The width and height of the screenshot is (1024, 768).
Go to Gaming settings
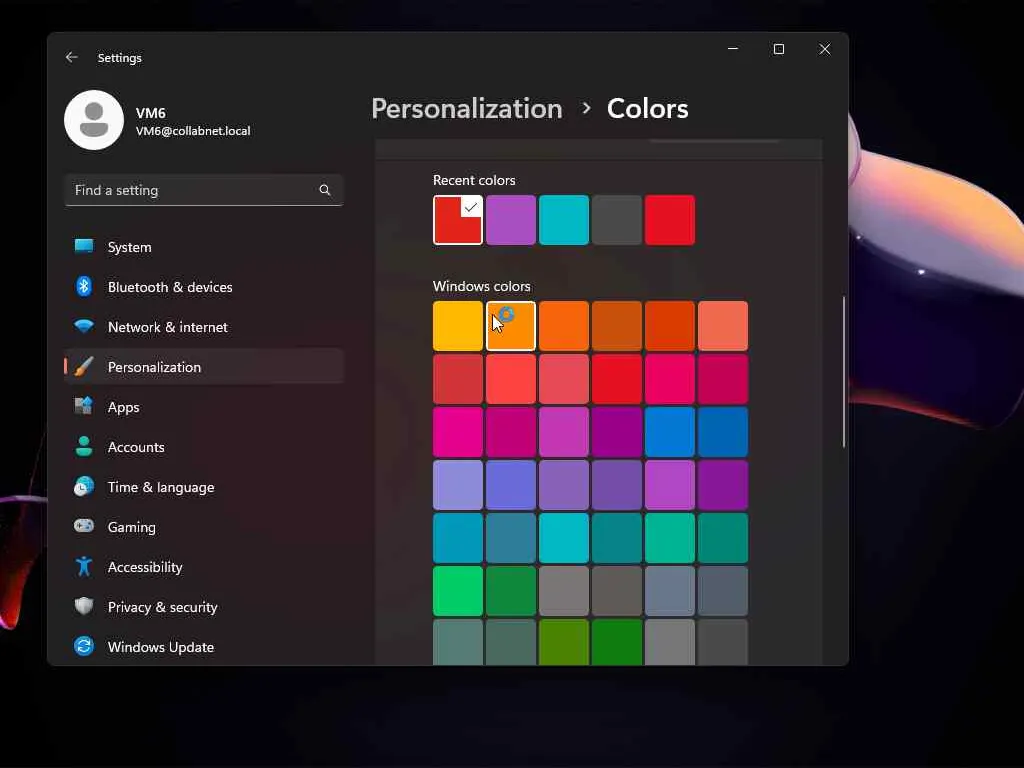pos(204,526)
